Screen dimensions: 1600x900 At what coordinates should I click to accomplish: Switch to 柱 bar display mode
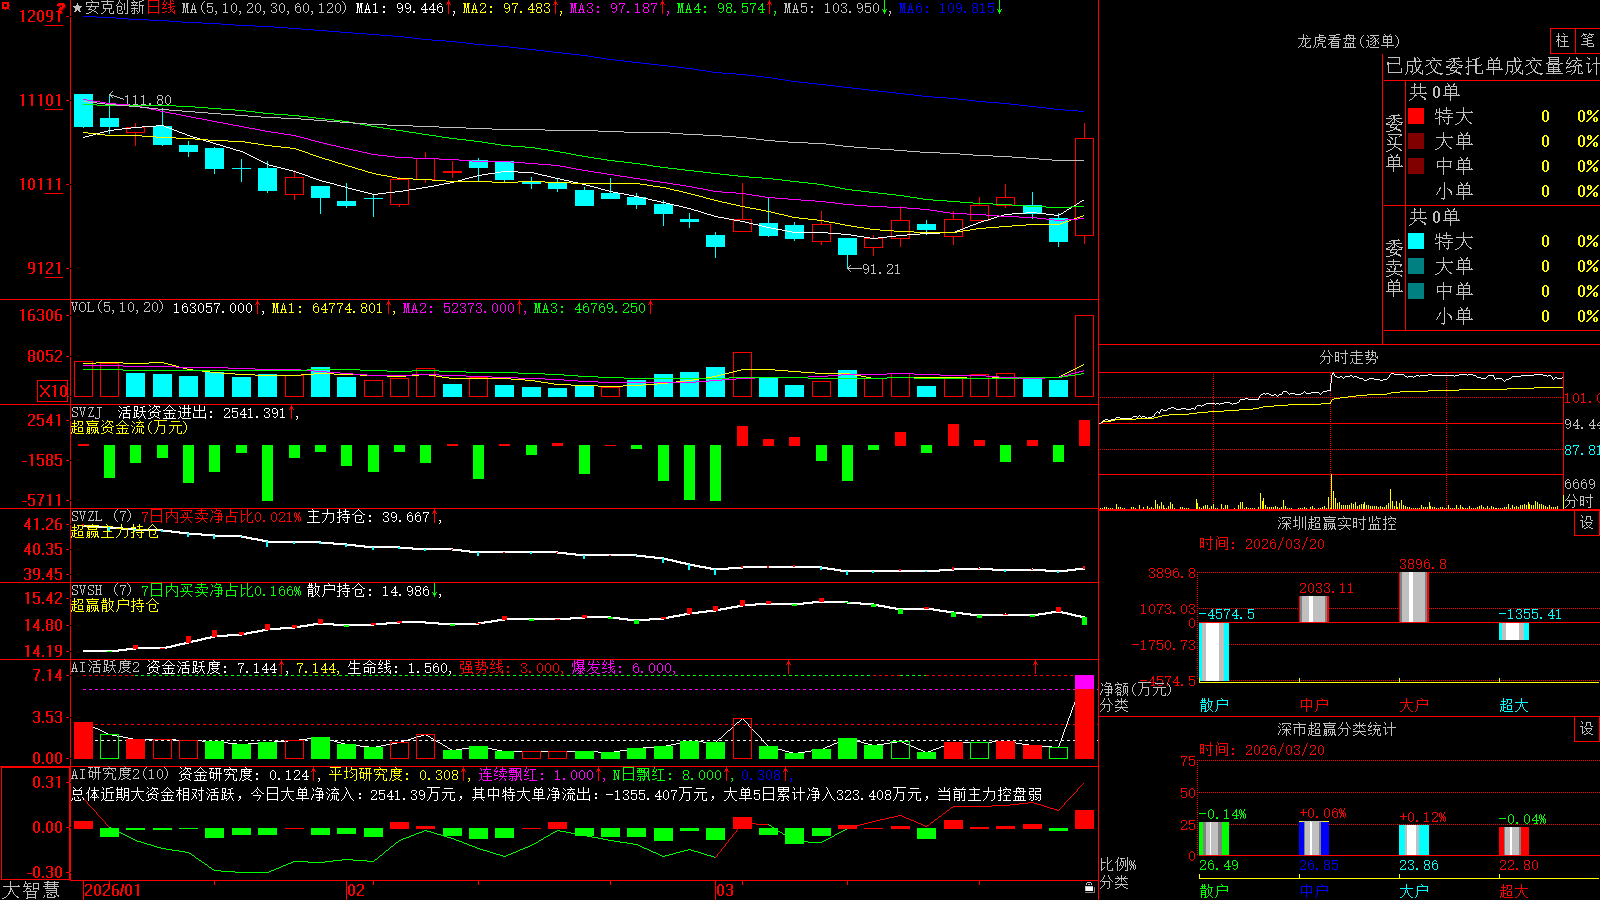click(x=1562, y=41)
